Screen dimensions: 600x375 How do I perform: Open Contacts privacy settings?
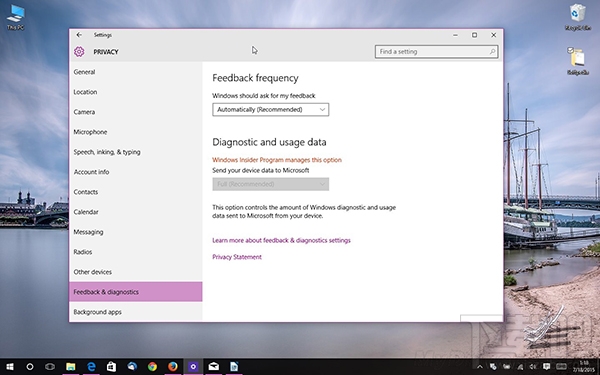(135, 192)
